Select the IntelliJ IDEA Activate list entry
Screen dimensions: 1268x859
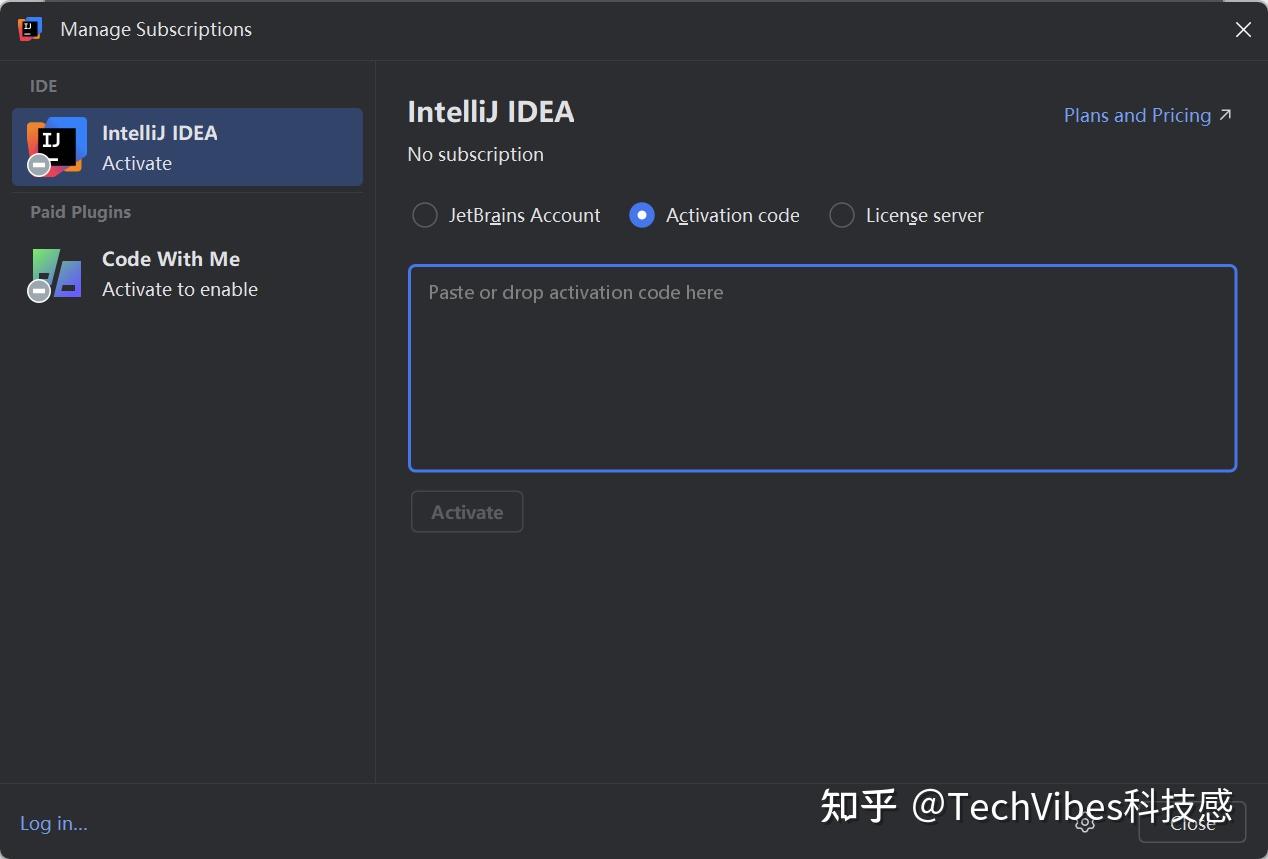[x=187, y=147]
